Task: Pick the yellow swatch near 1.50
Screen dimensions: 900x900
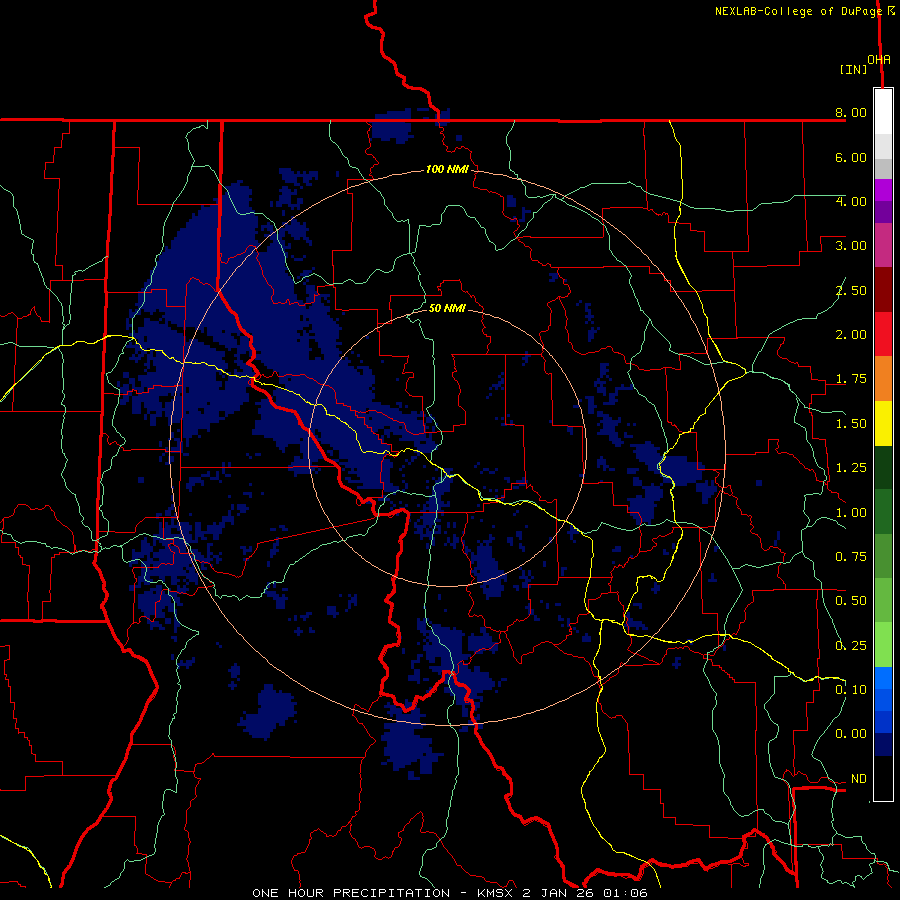Action: click(x=883, y=423)
